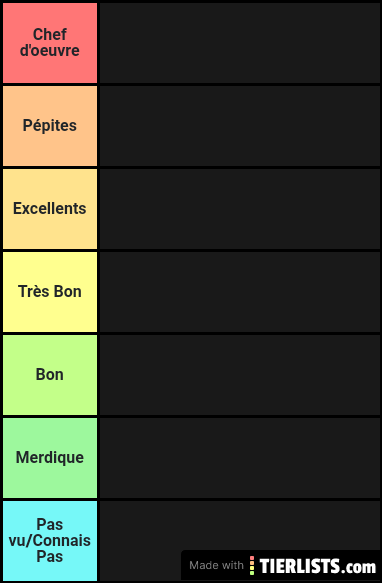Click the empty 'Bon' tier row
This screenshot has height=583, width=382.
pyautogui.click(x=240, y=375)
